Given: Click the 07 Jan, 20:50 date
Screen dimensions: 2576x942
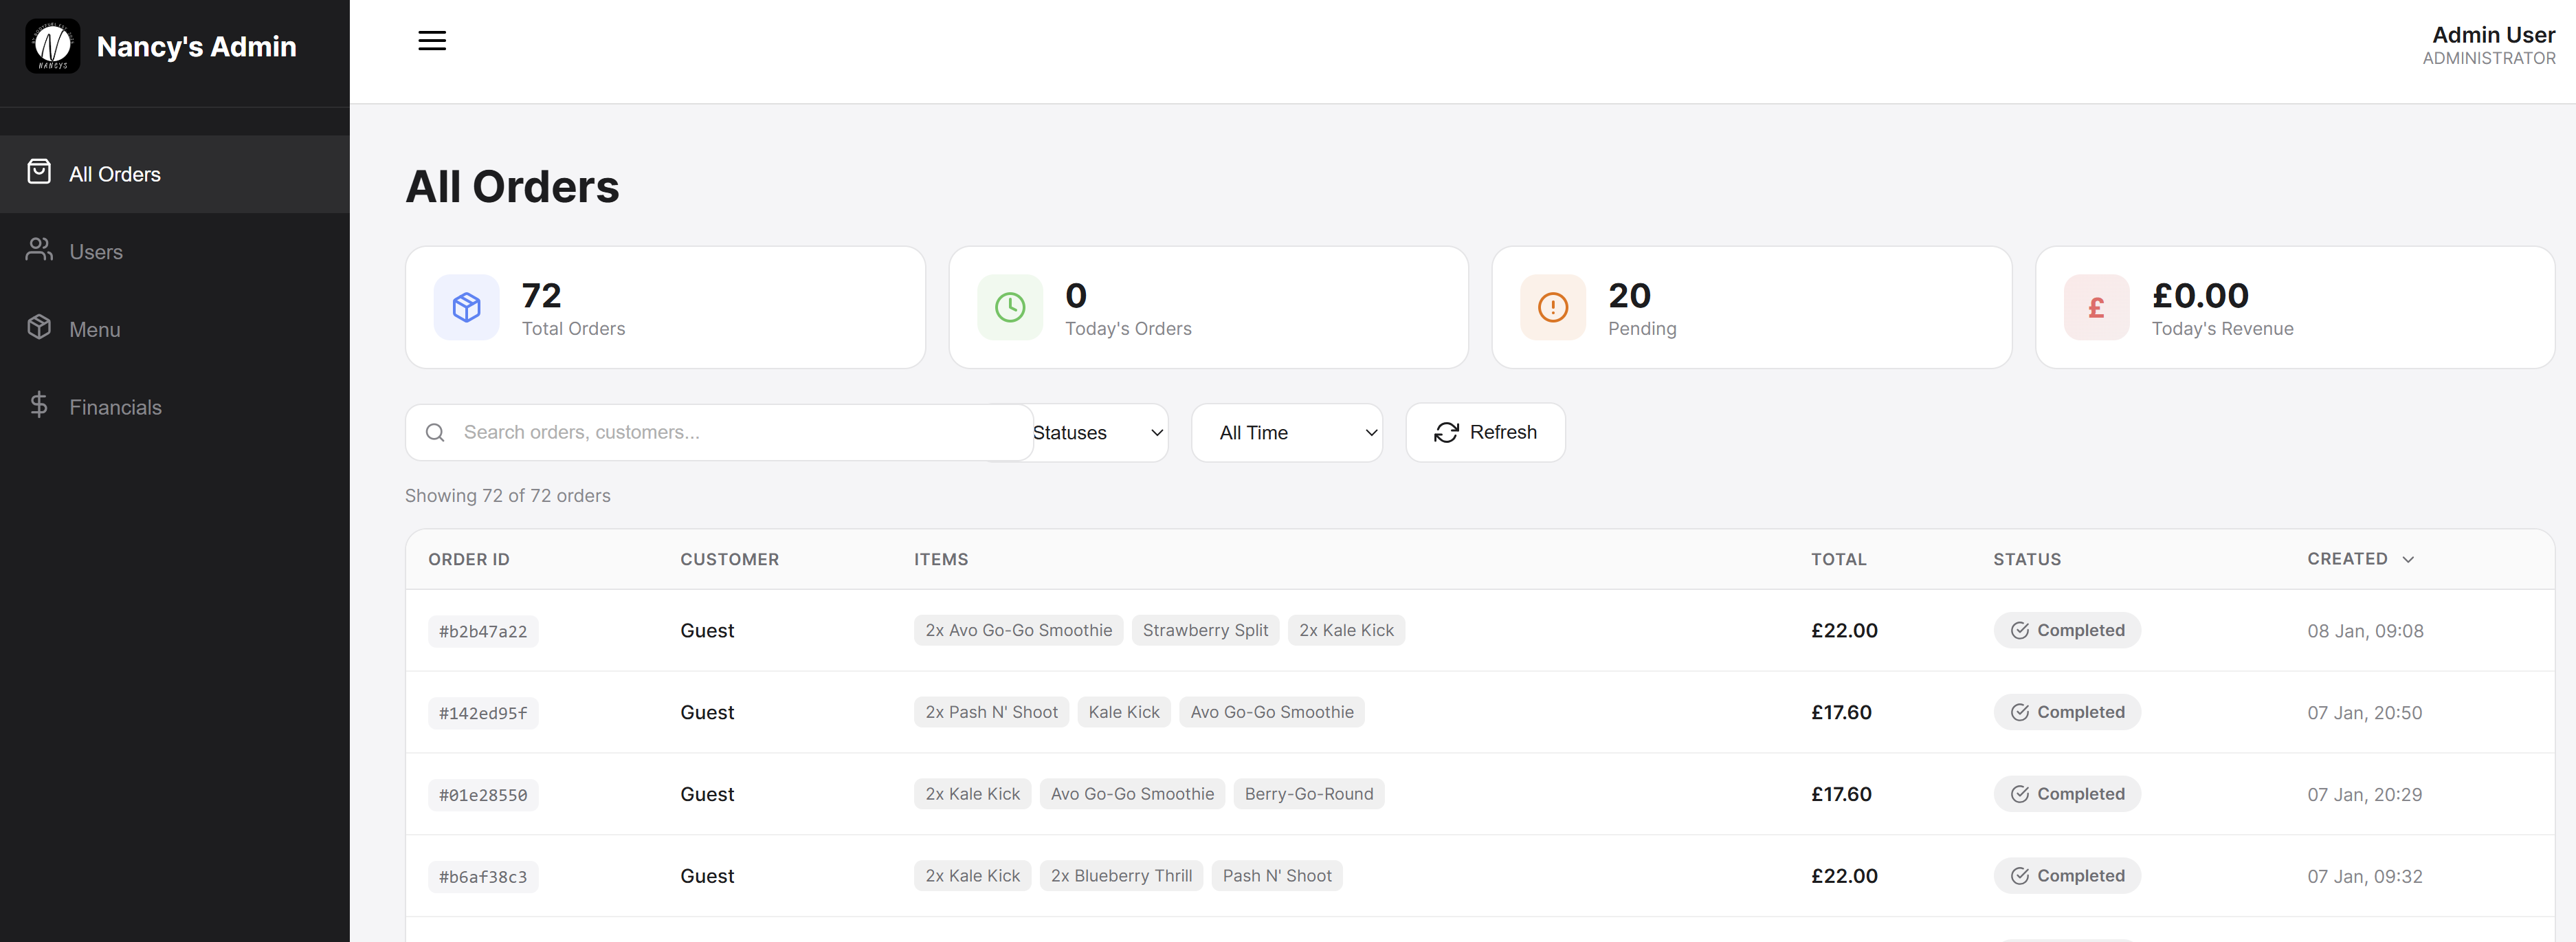Looking at the screenshot, I should [x=2364, y=714].
